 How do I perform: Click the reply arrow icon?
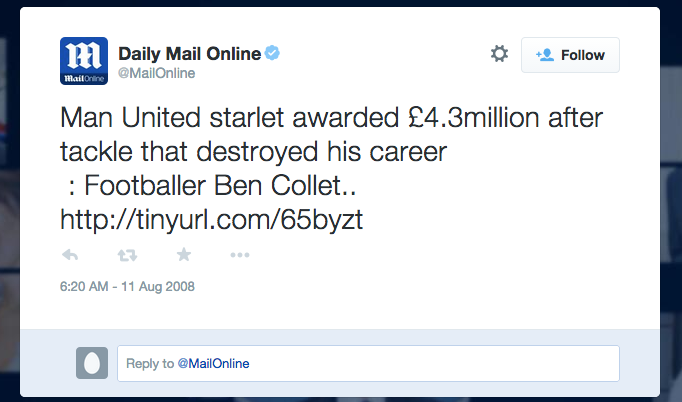pos(70,255)
